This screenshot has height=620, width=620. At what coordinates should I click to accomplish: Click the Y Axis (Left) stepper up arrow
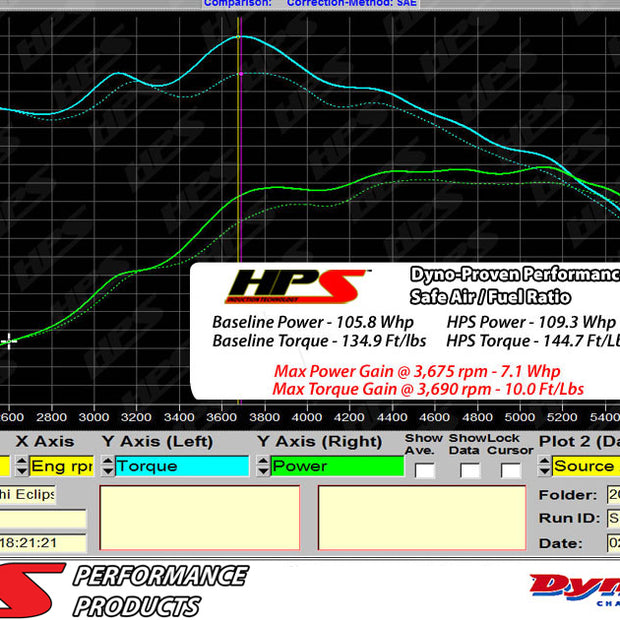108,461
